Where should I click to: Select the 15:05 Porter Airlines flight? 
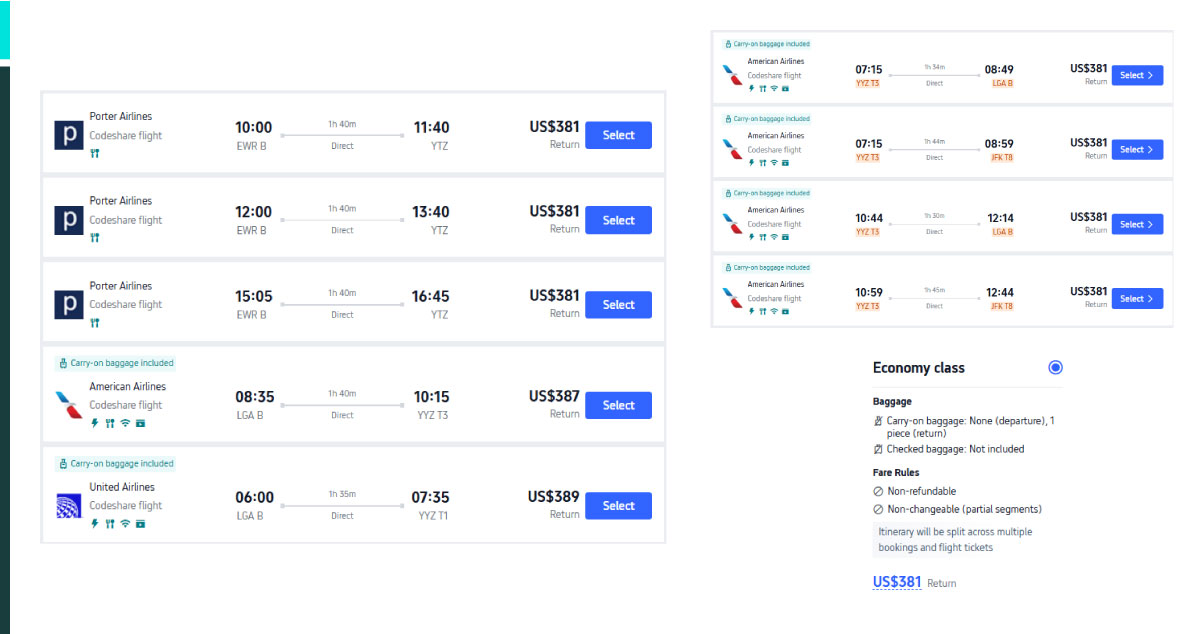(x=618, y=305)
